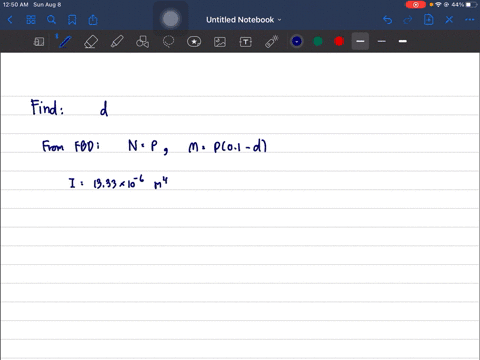Open the more options ellipsis menu

click(470, 20)
